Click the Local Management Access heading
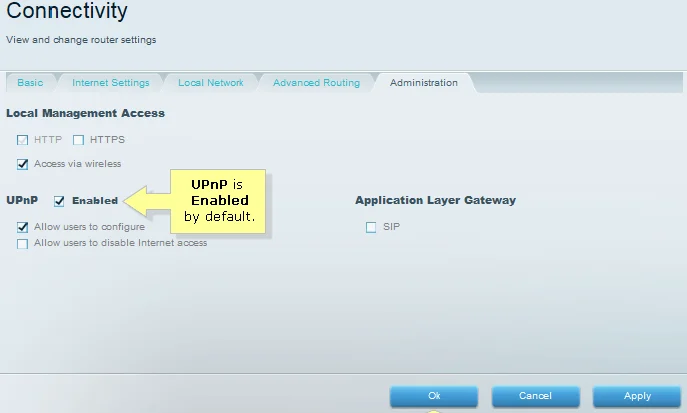Screen dimensions: 687x413 [85, 113]
